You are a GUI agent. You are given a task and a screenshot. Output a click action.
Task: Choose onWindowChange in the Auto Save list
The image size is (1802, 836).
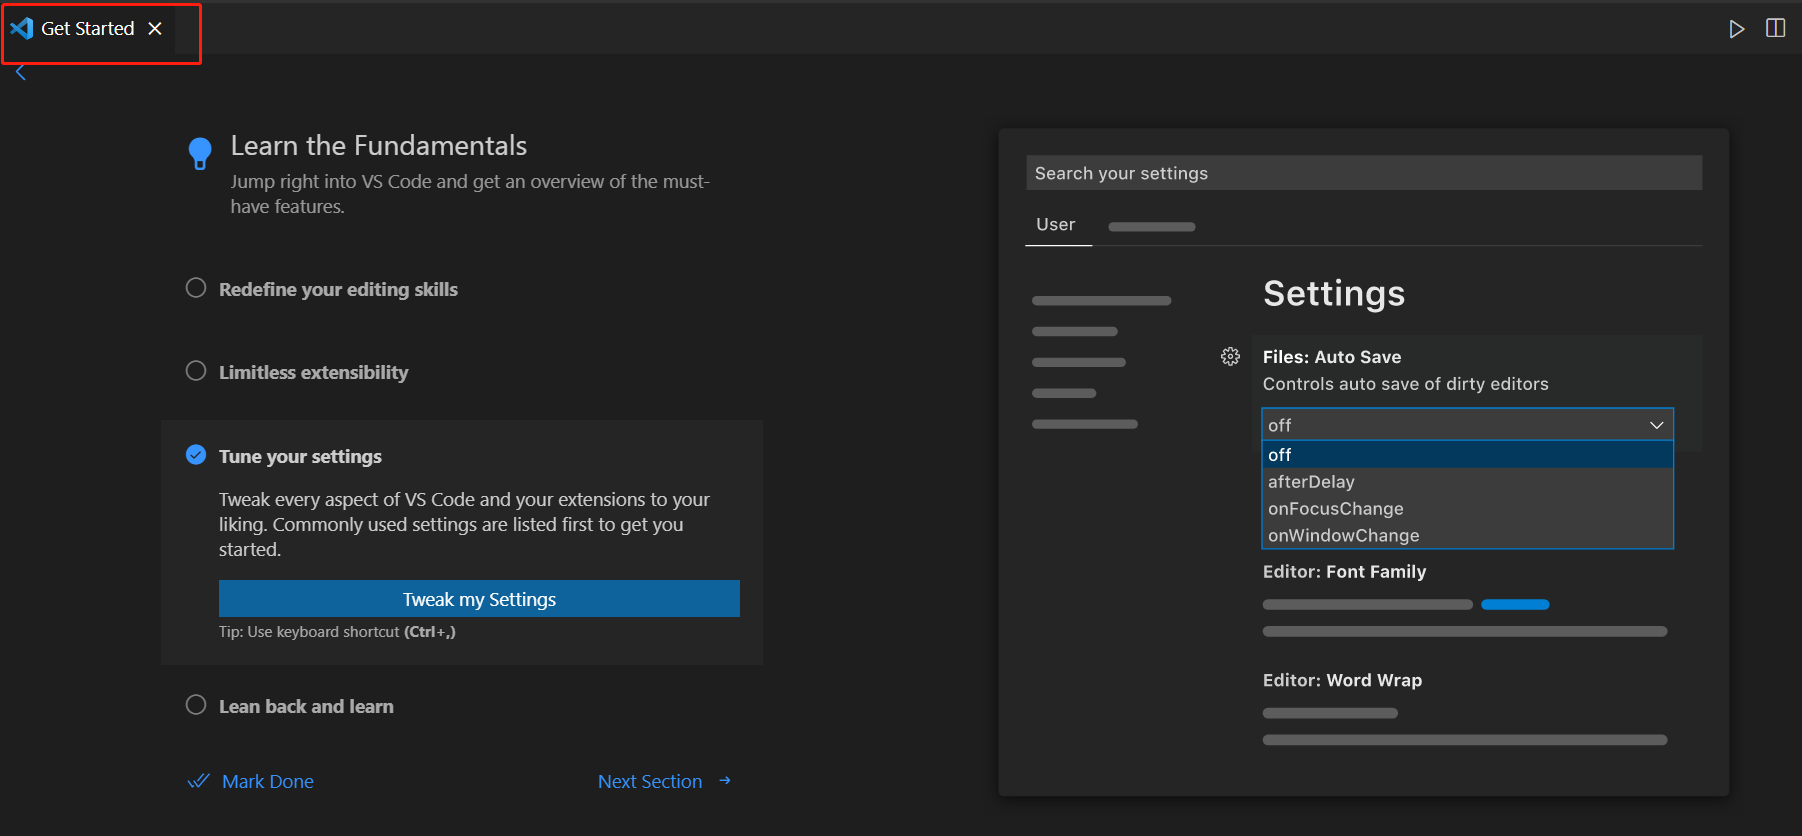point(1467,536)
